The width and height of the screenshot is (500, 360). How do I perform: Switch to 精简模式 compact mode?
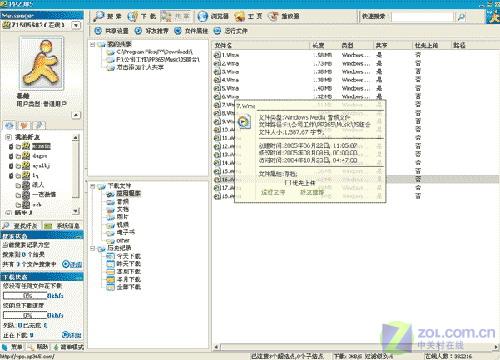pos(69,347)
